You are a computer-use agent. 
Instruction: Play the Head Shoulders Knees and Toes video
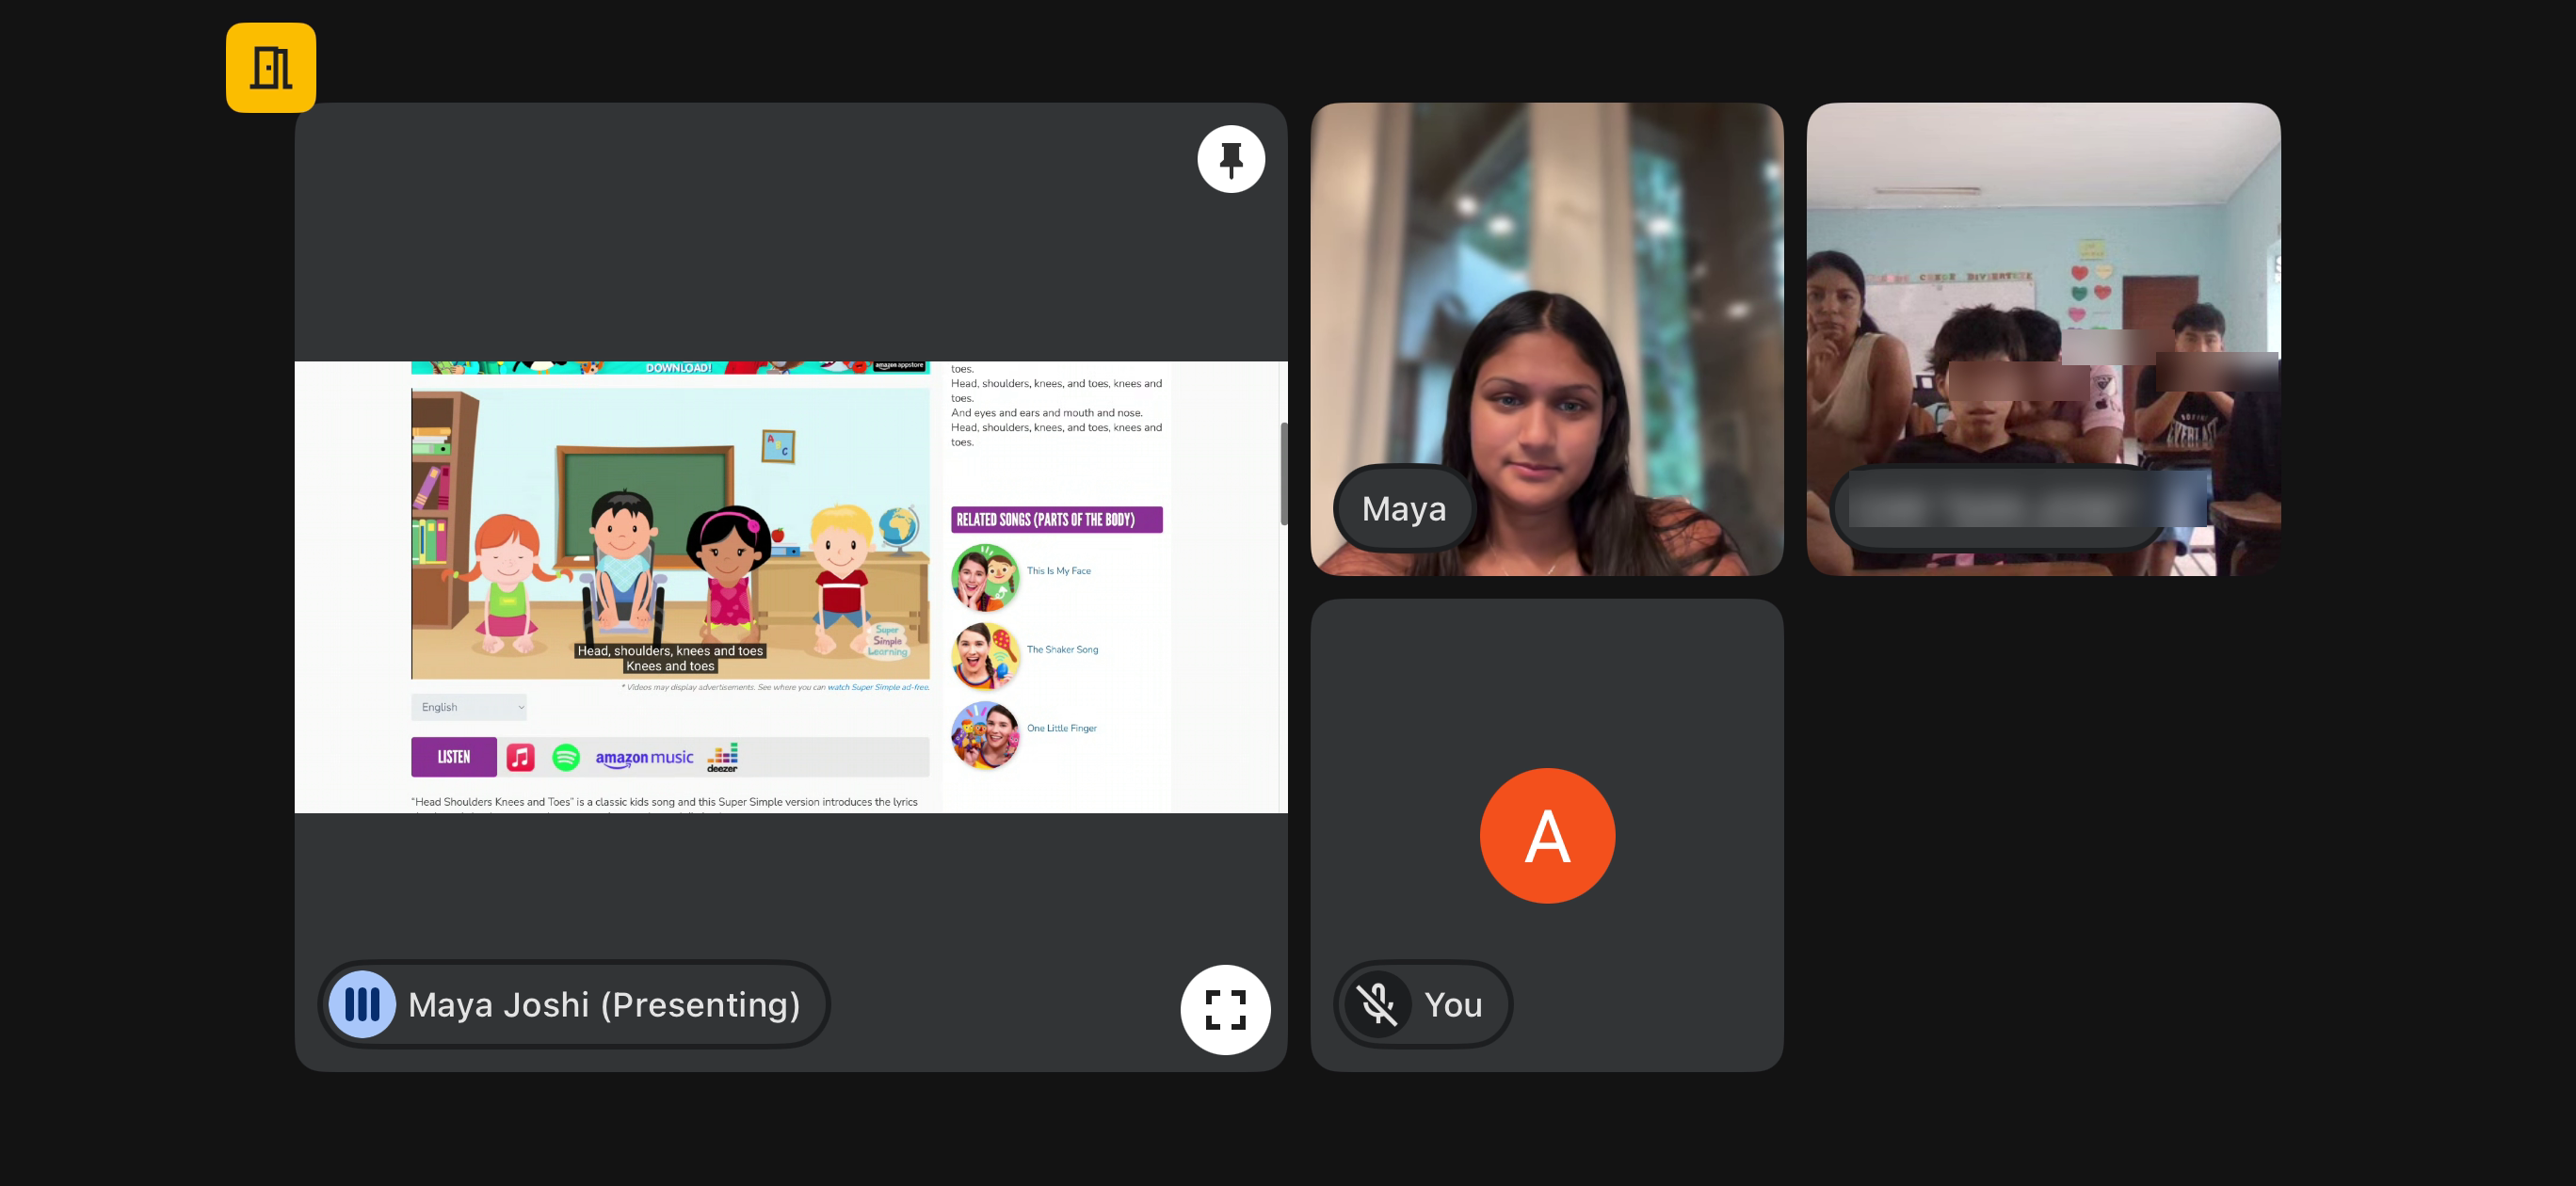(670, 534)
